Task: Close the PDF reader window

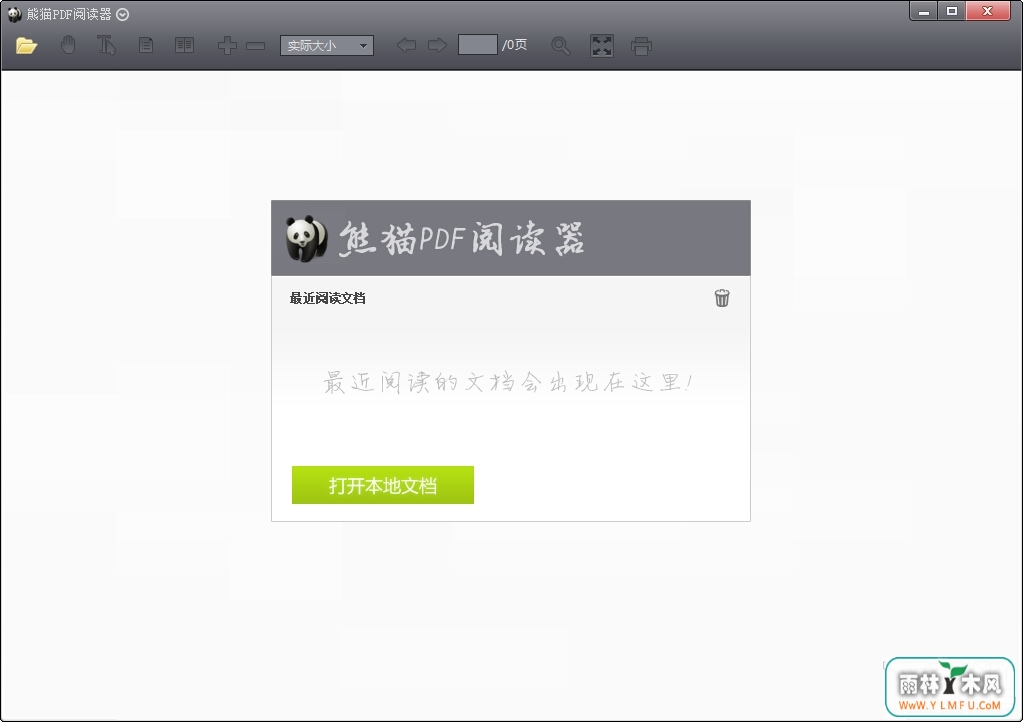Action: click(988, 11)
